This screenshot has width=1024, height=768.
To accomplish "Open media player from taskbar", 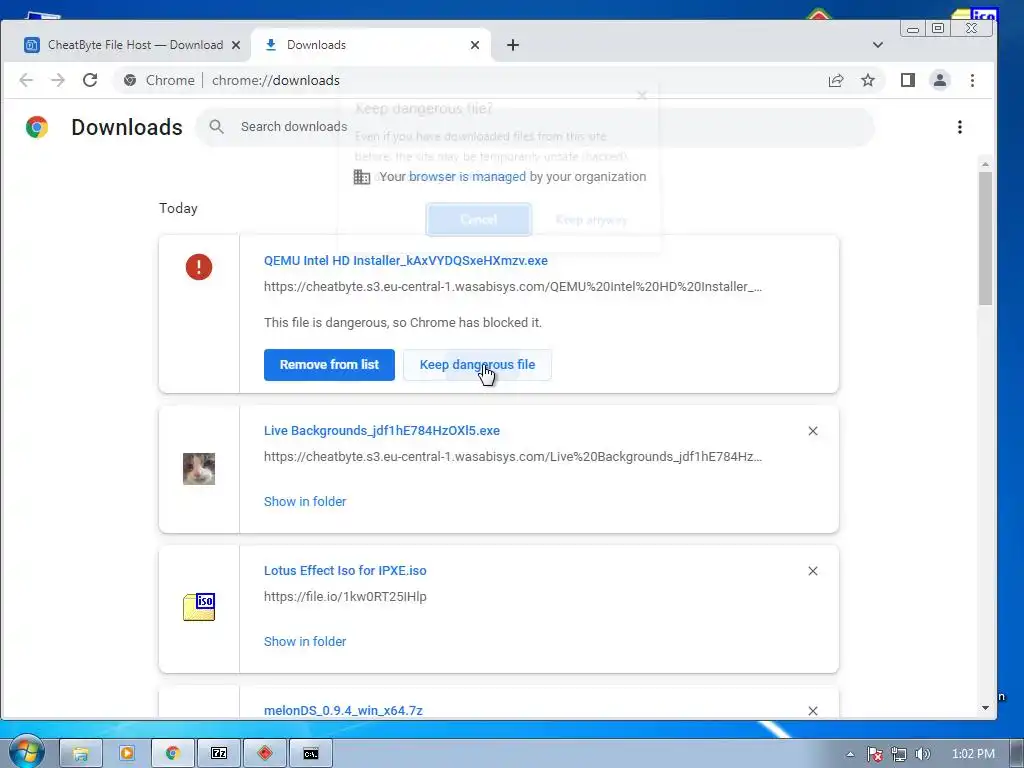I will [x=127, y=754].
